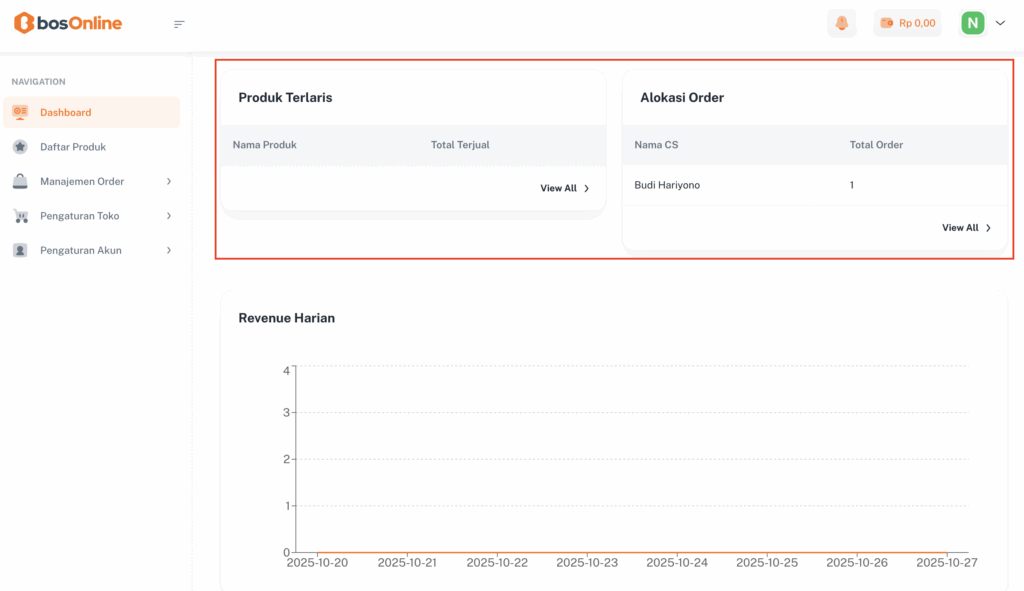The height and width of the screenshot is (591, 1024).
Task: Click View All under Alokasi Order
Action: 966,228
